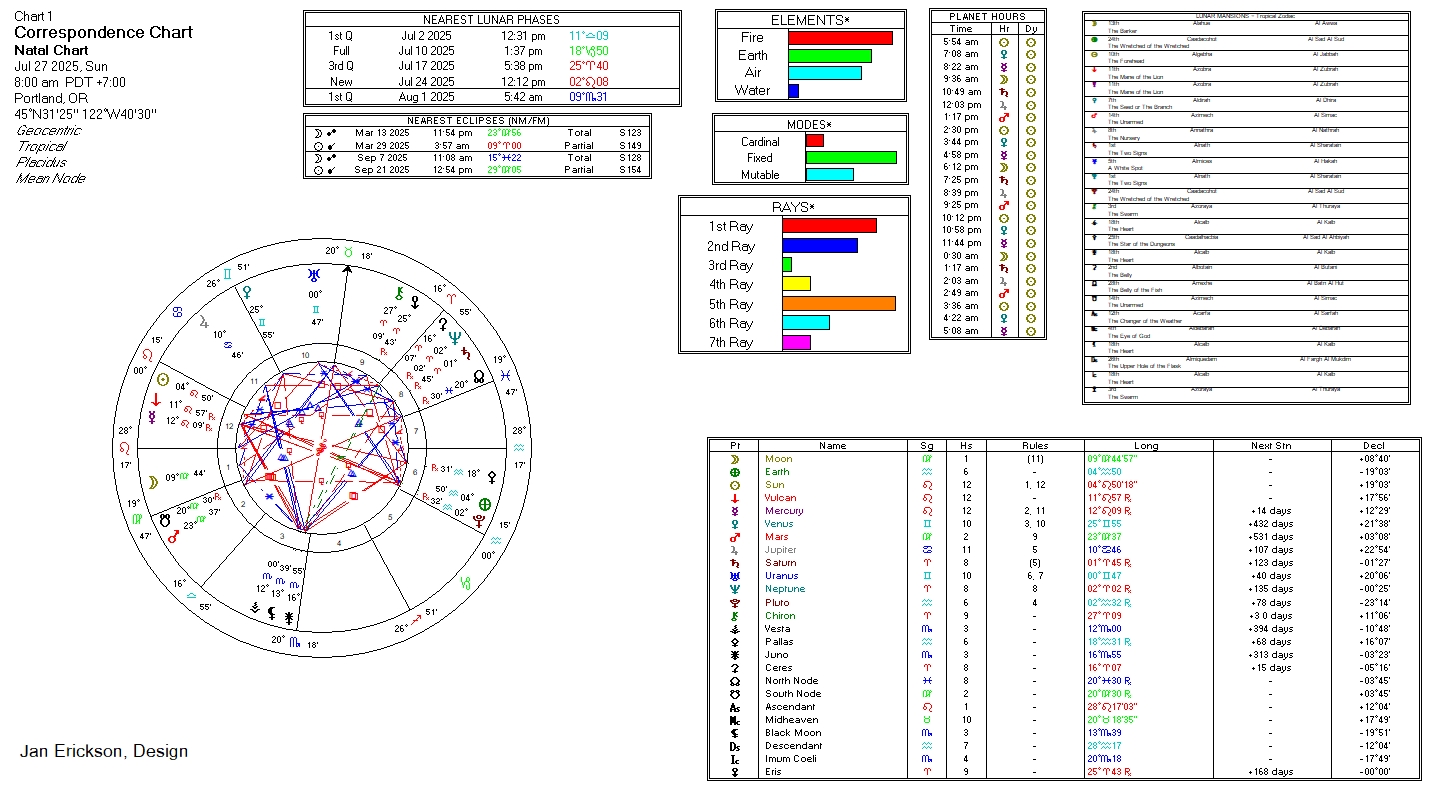
Task: Click the Ascendant symbol in the planet table
Action: pos(735,706)
